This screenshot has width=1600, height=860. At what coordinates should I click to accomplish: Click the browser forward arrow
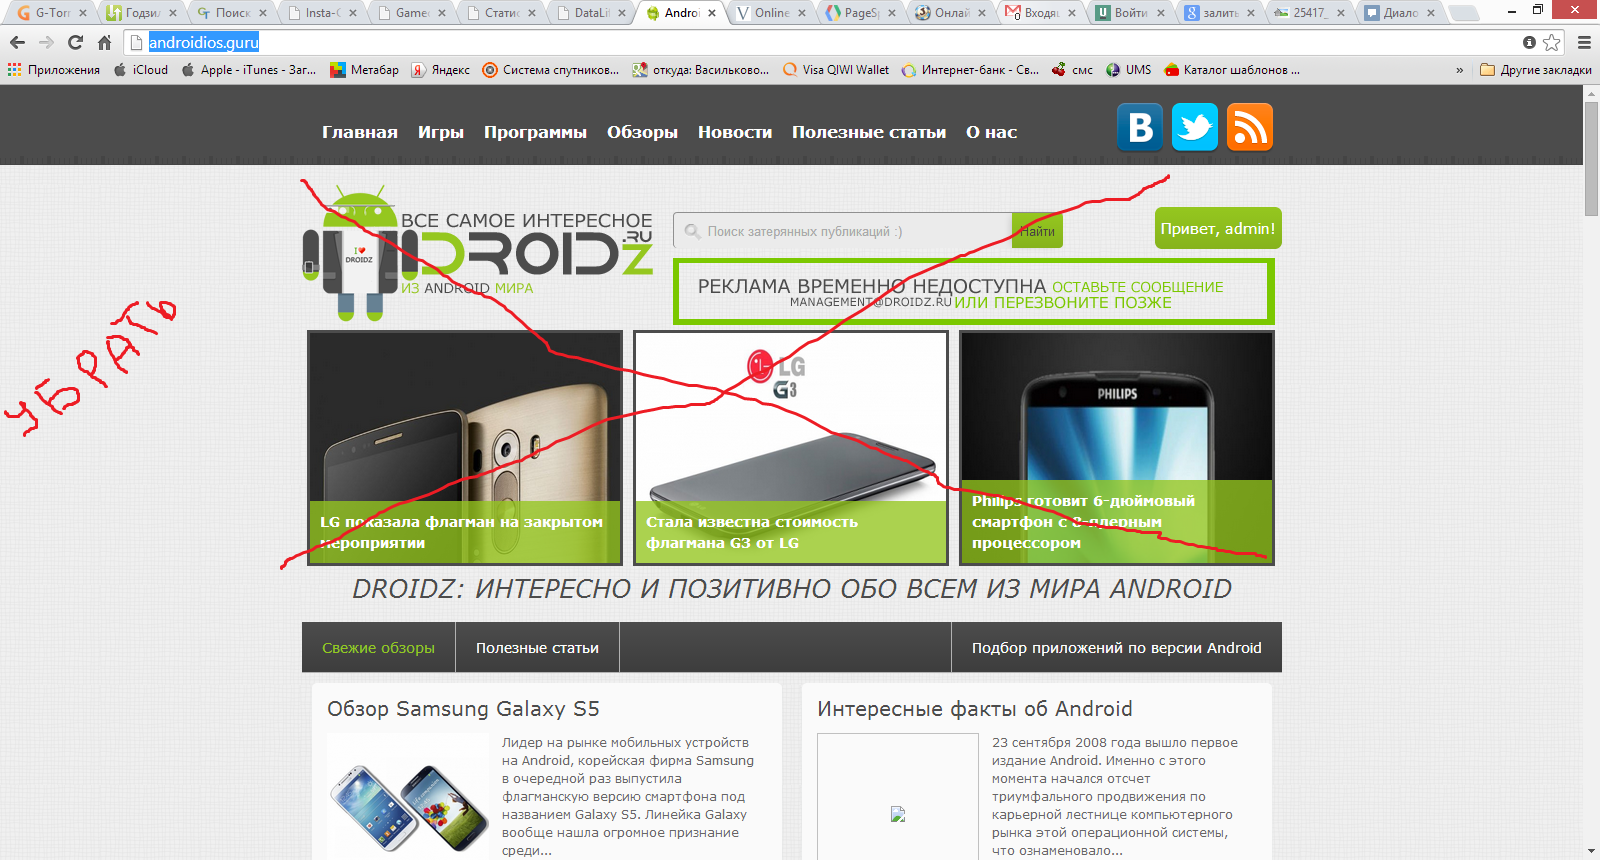tap(46, 42)
